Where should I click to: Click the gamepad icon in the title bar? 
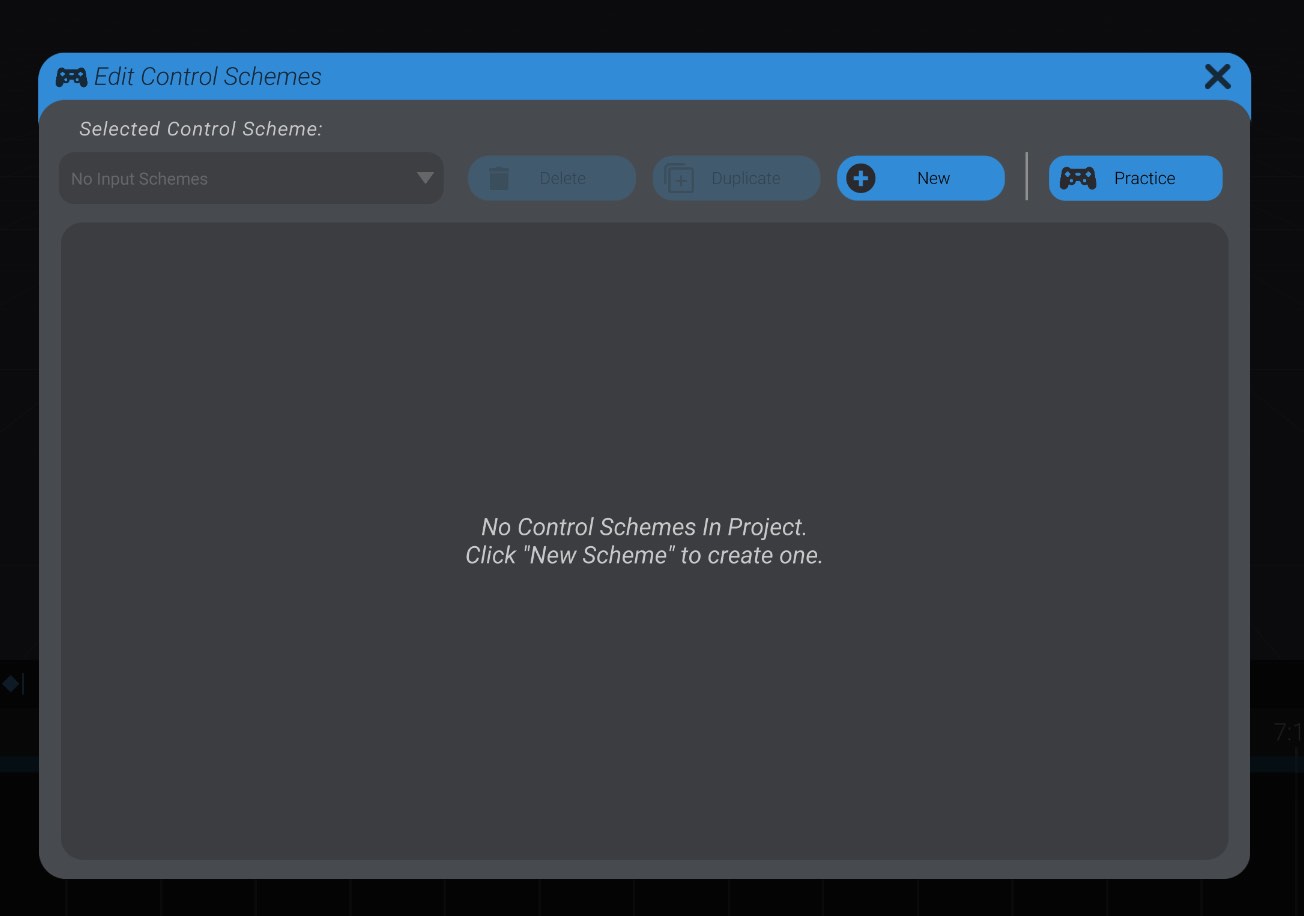pyautogui.click(x=70, y=76)
